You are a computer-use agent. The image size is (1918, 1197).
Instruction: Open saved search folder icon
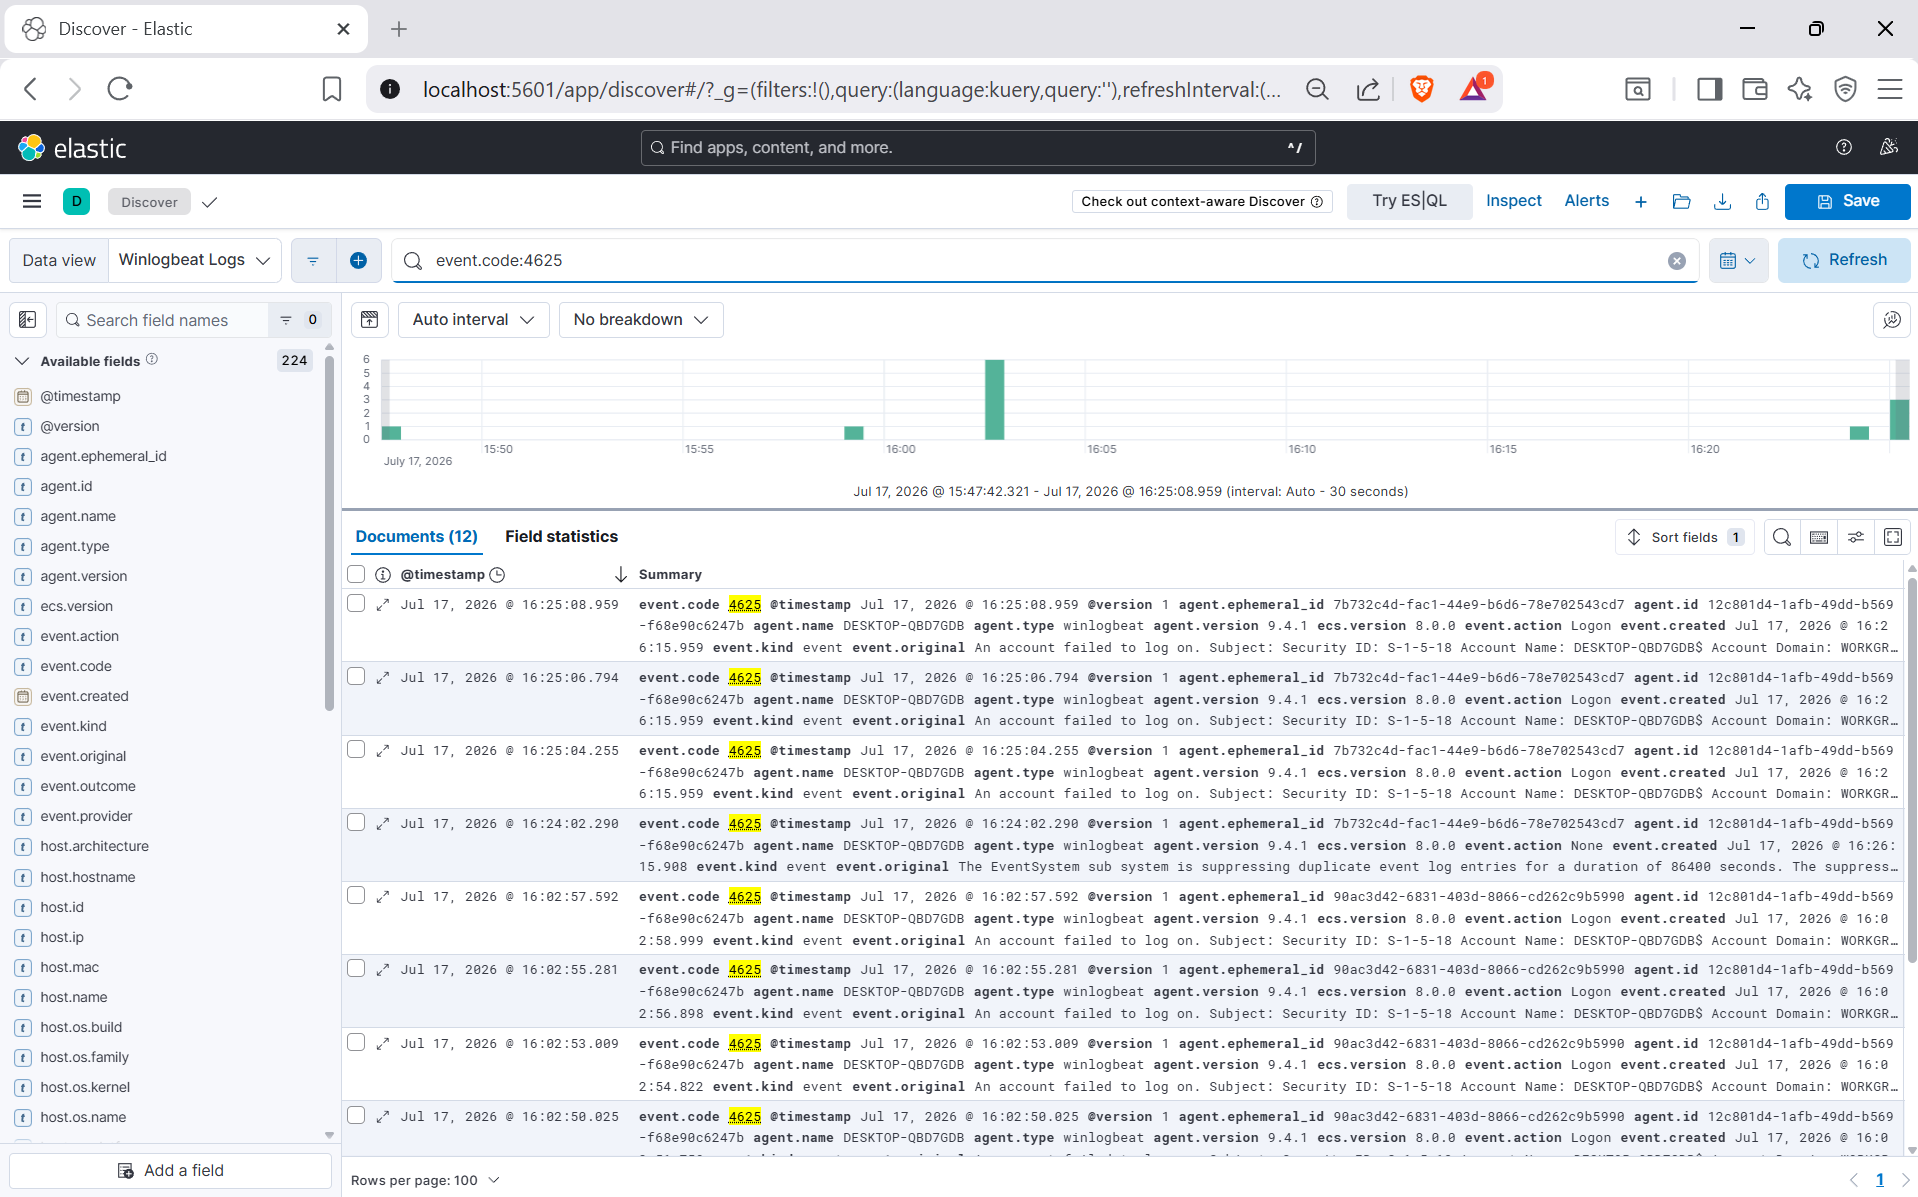[1681, 202]
